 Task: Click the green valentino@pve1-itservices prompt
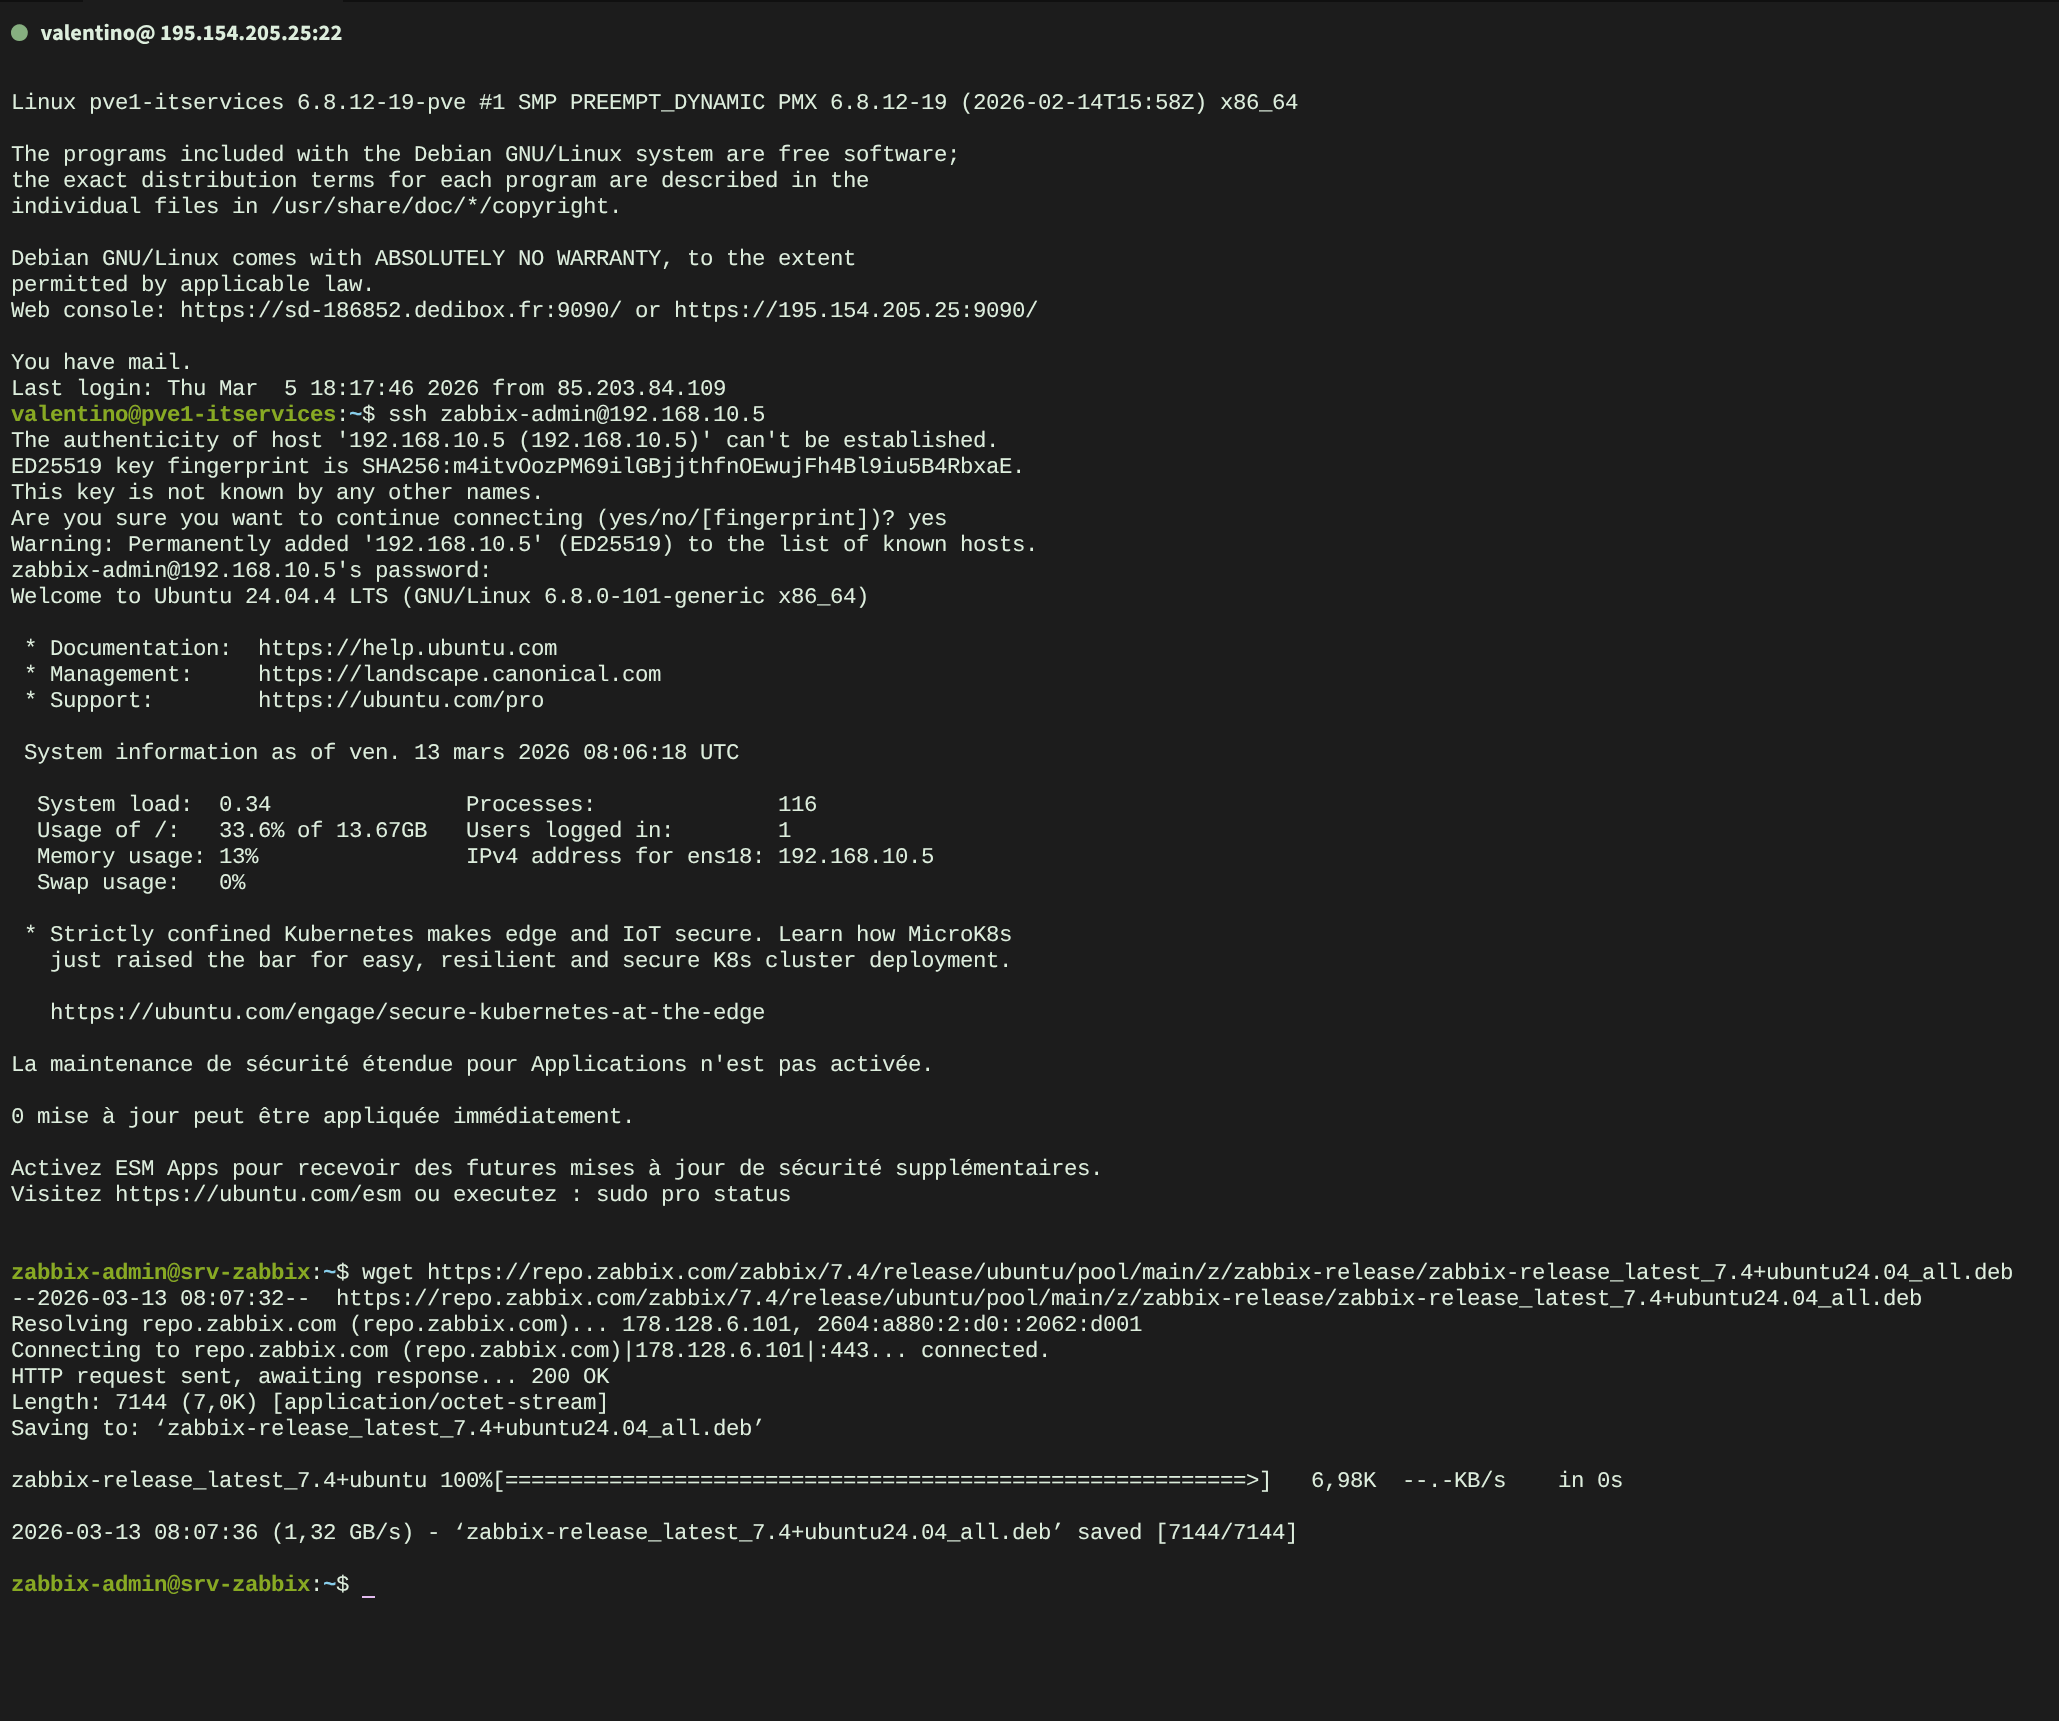[173, 414]
